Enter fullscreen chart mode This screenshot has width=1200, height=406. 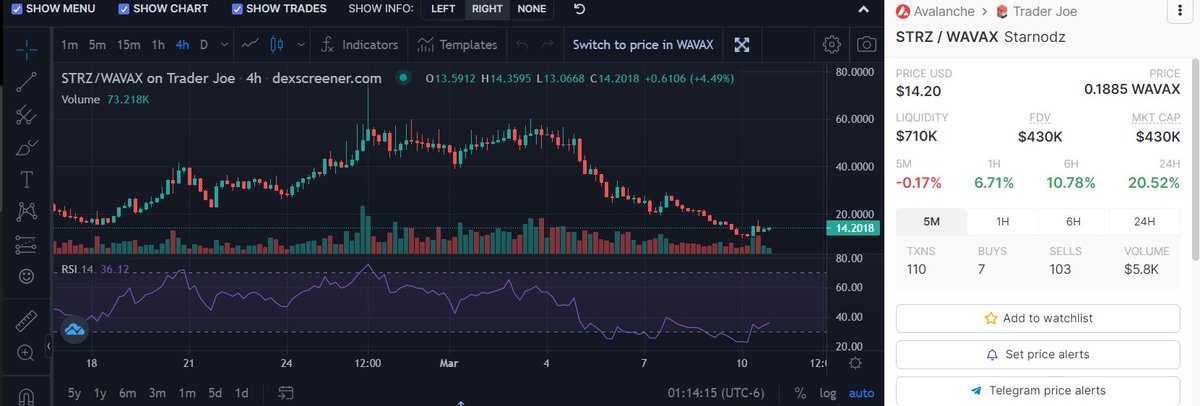(x=742, y=45)
